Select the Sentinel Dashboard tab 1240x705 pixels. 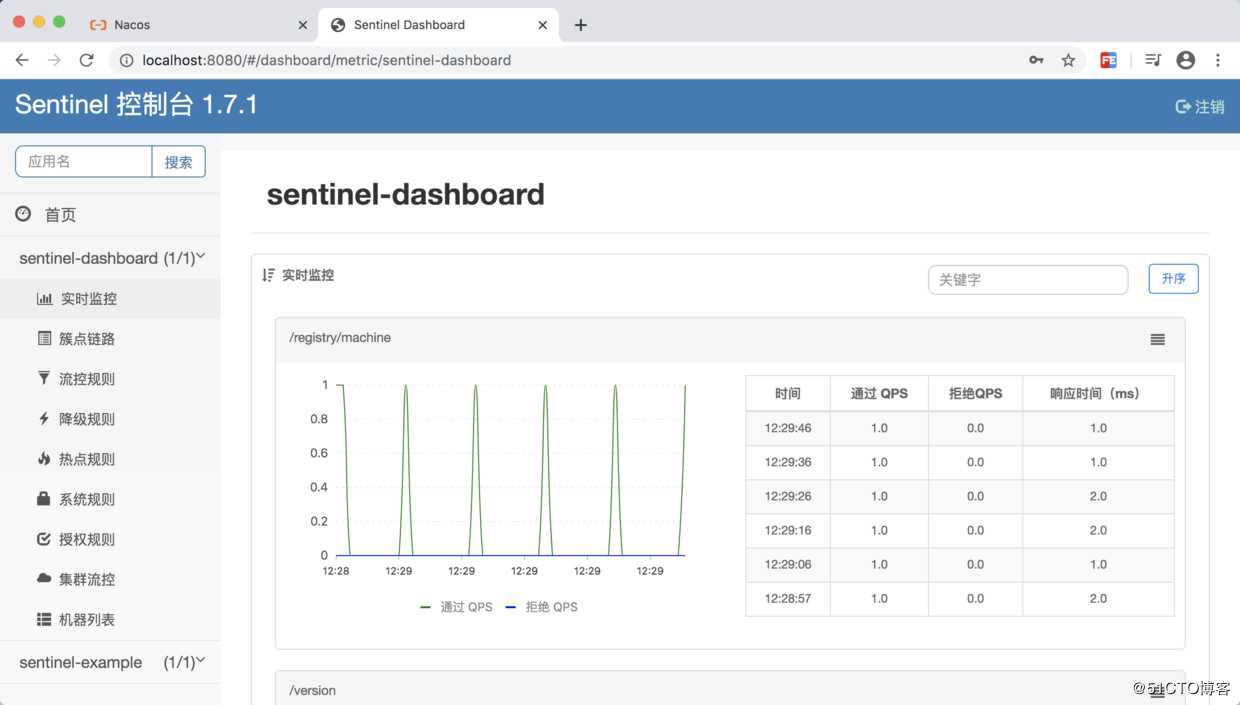438,25
